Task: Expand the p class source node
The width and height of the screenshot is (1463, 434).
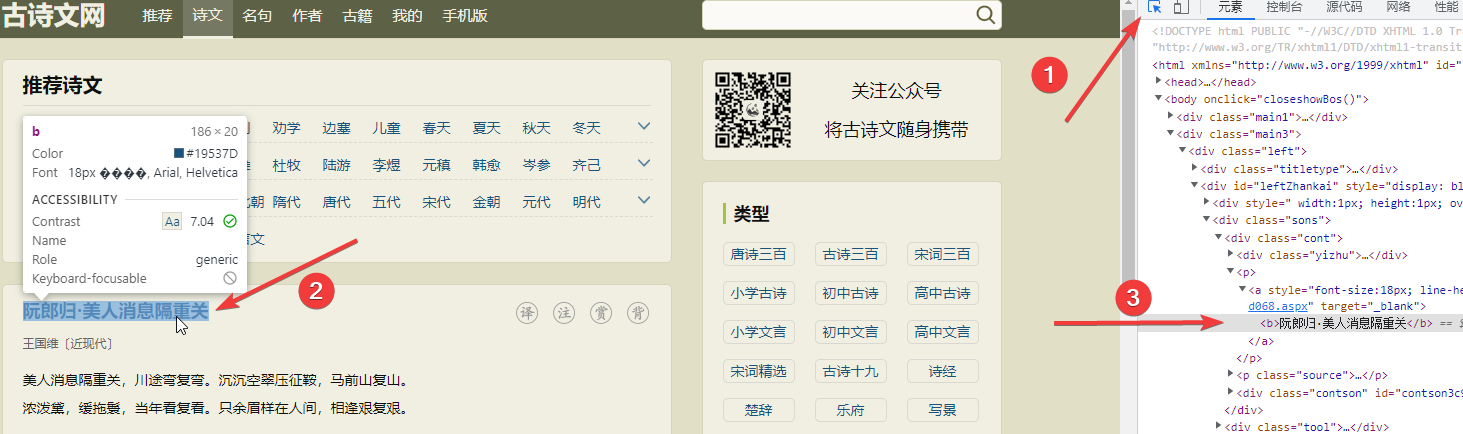Action: 1231,375
